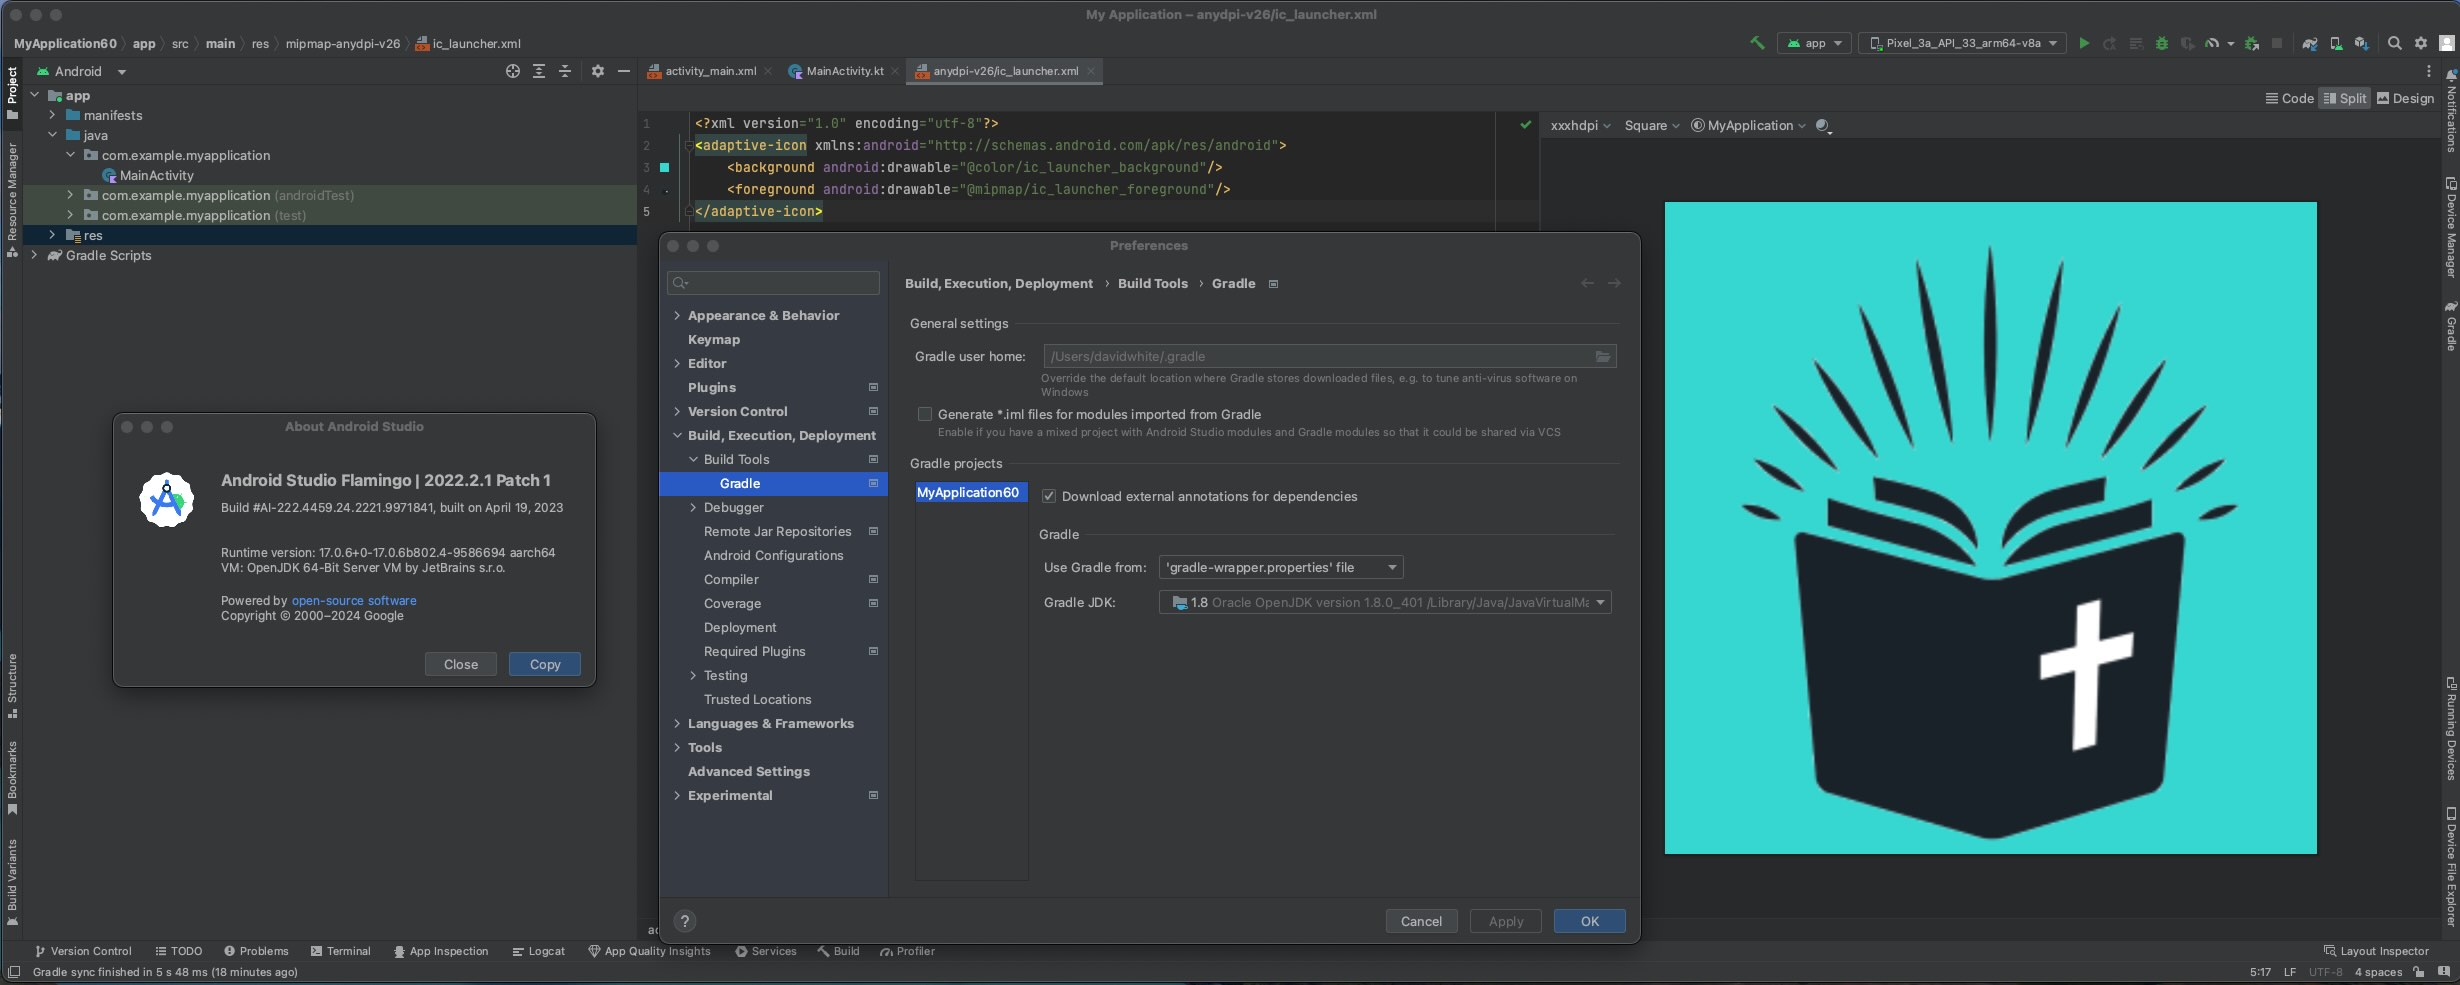Open the Gradle JDK dropdown
This screenshot has height=985, width=2460.
[1385, 602]
